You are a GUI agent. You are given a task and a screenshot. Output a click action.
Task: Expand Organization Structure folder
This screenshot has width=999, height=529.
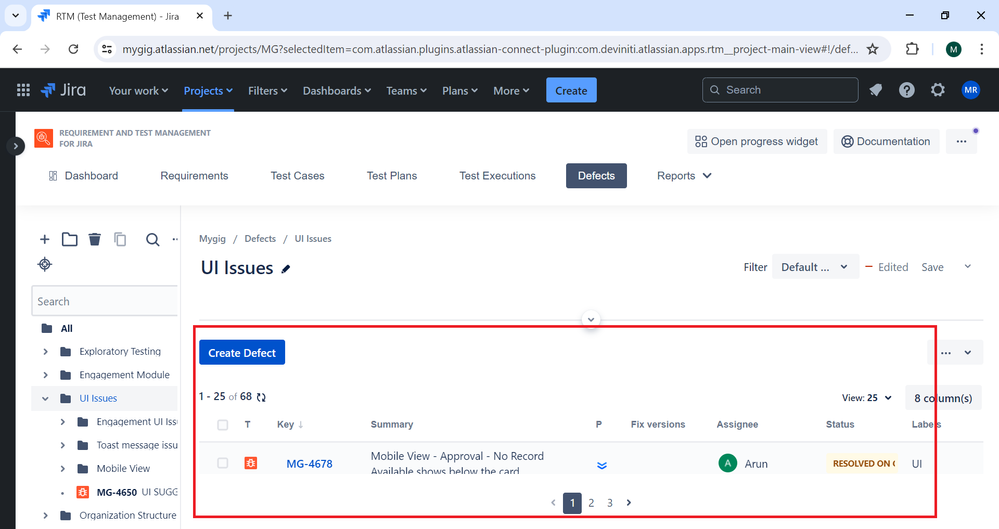45,516
